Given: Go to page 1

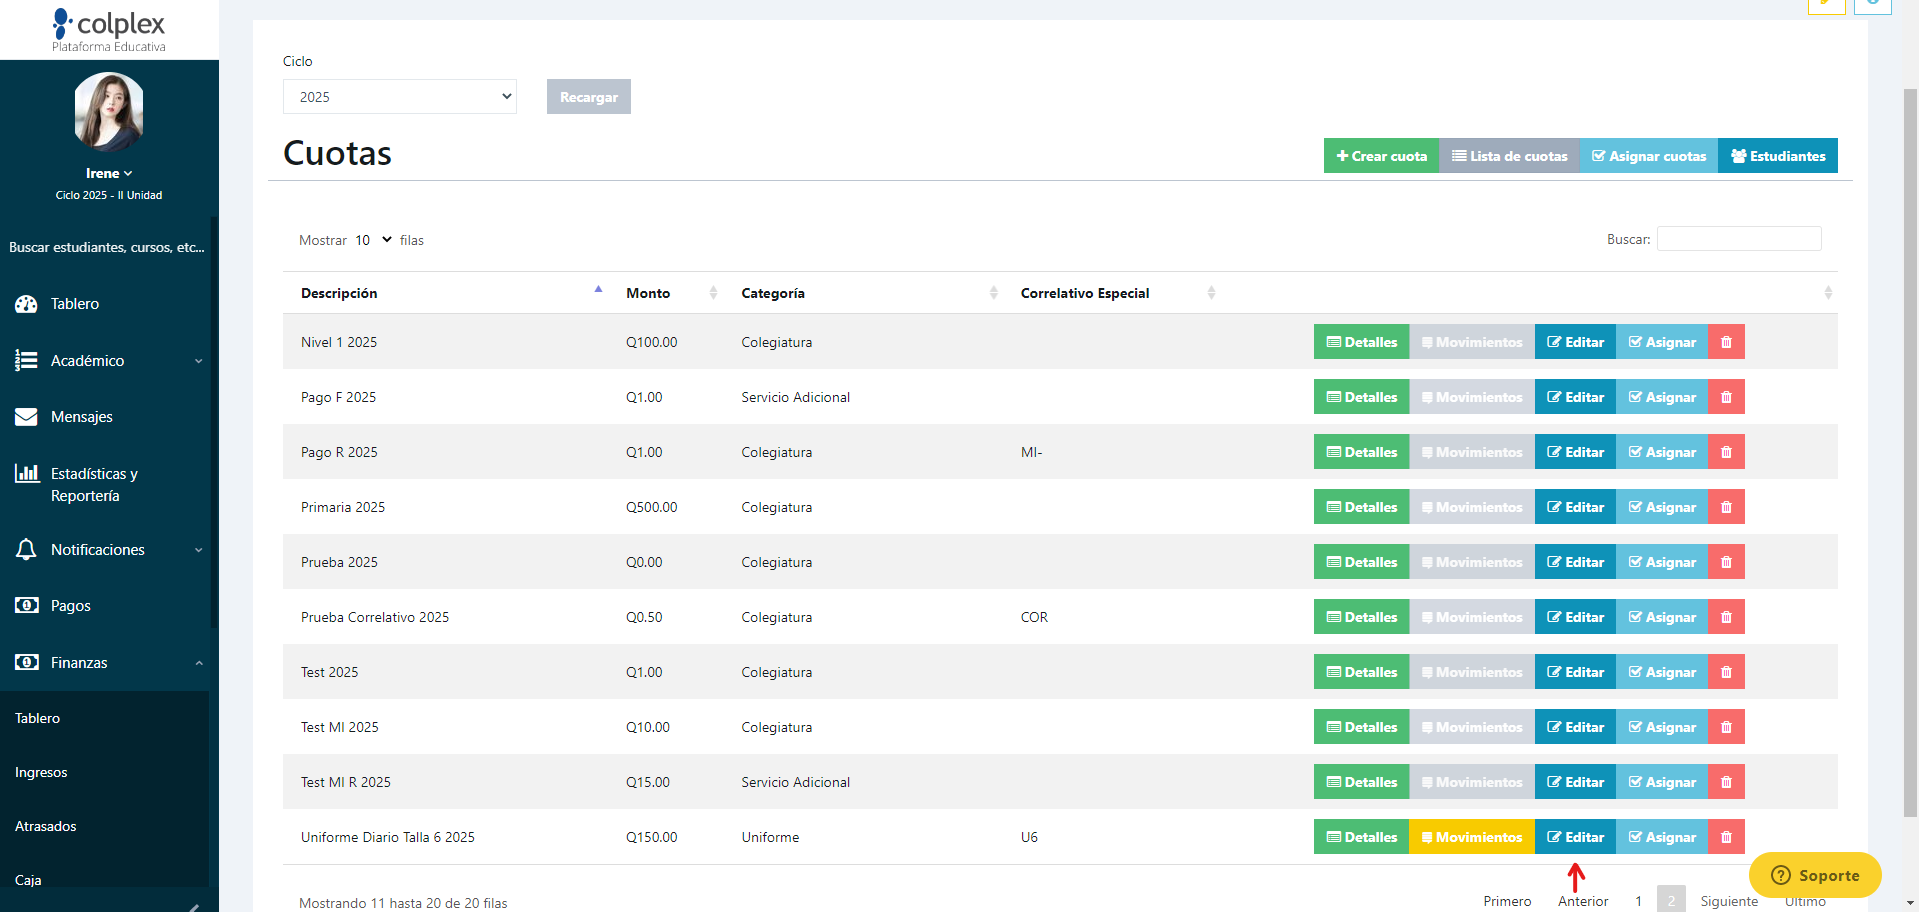Looking at the screenshot, I should coord(1638,901).
